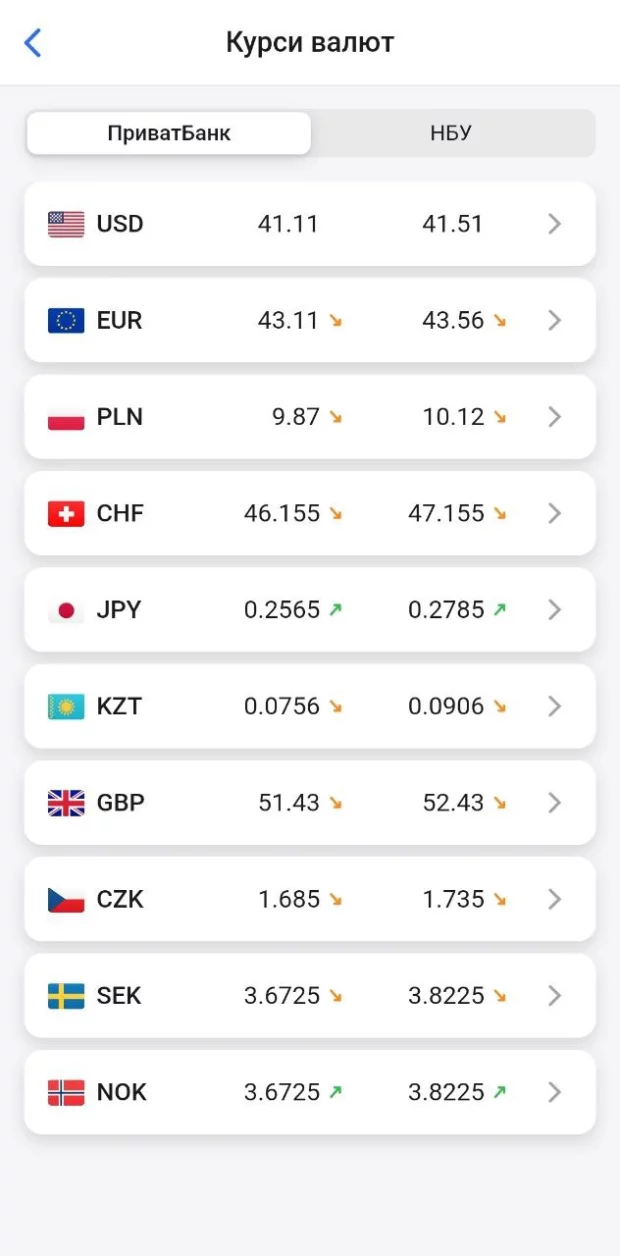
Task: Open GBP details via right chevron
Action: 555,803
